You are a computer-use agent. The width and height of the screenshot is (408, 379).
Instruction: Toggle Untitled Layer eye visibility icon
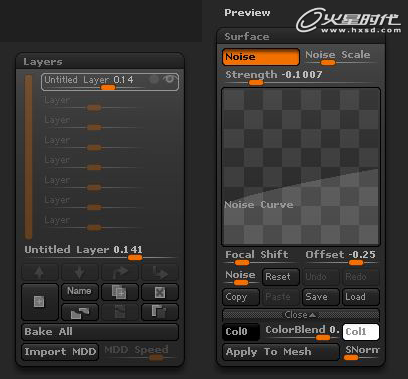click(x=170, y=79)
